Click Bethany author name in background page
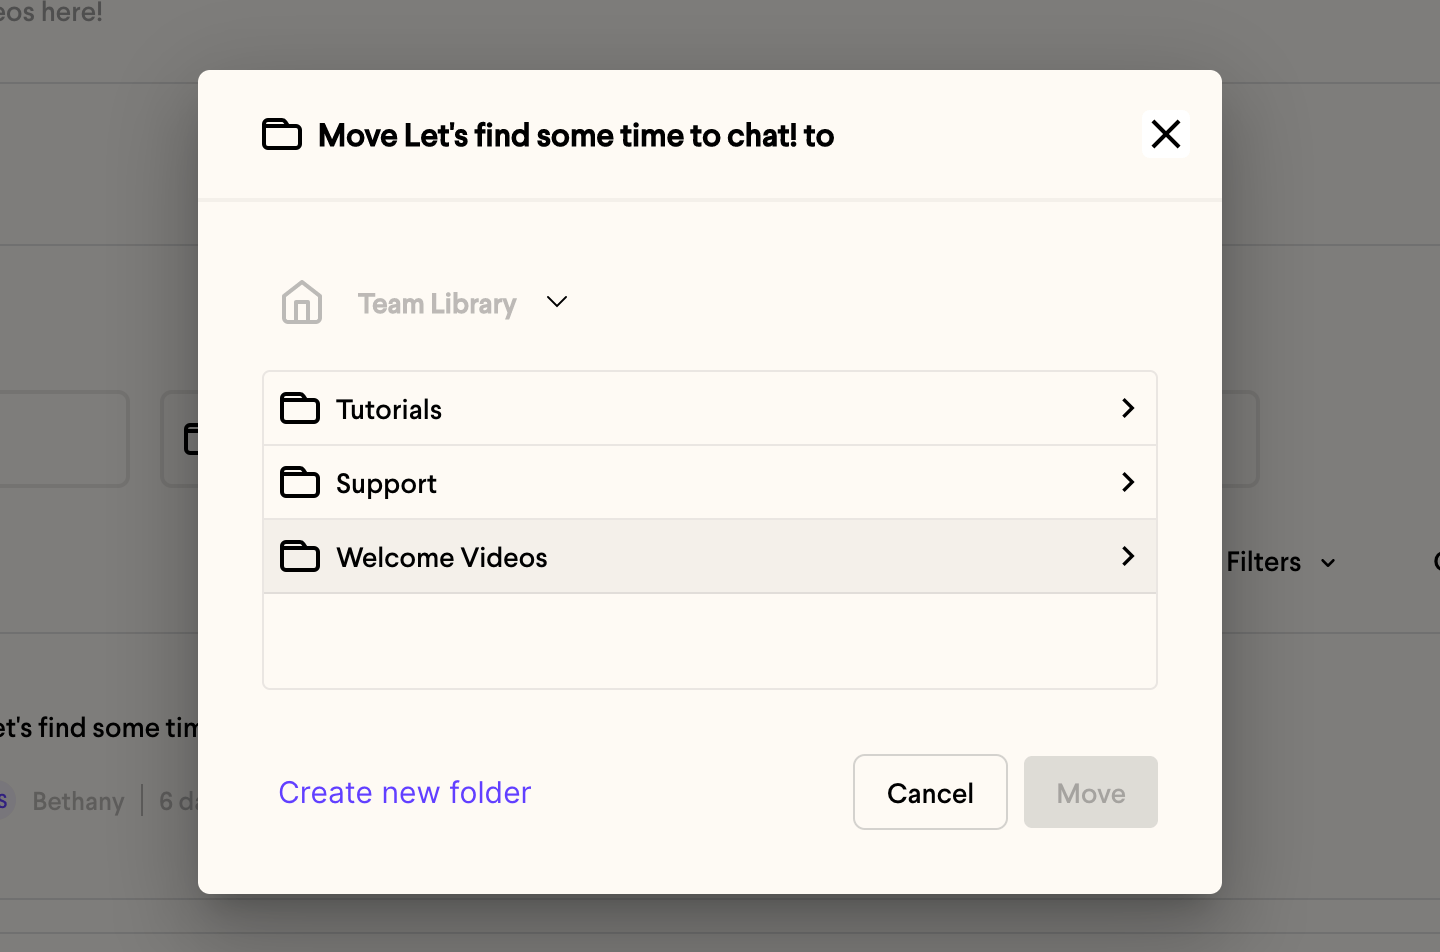This screenshot has height=952, width=1440. (x=78, y=801)
